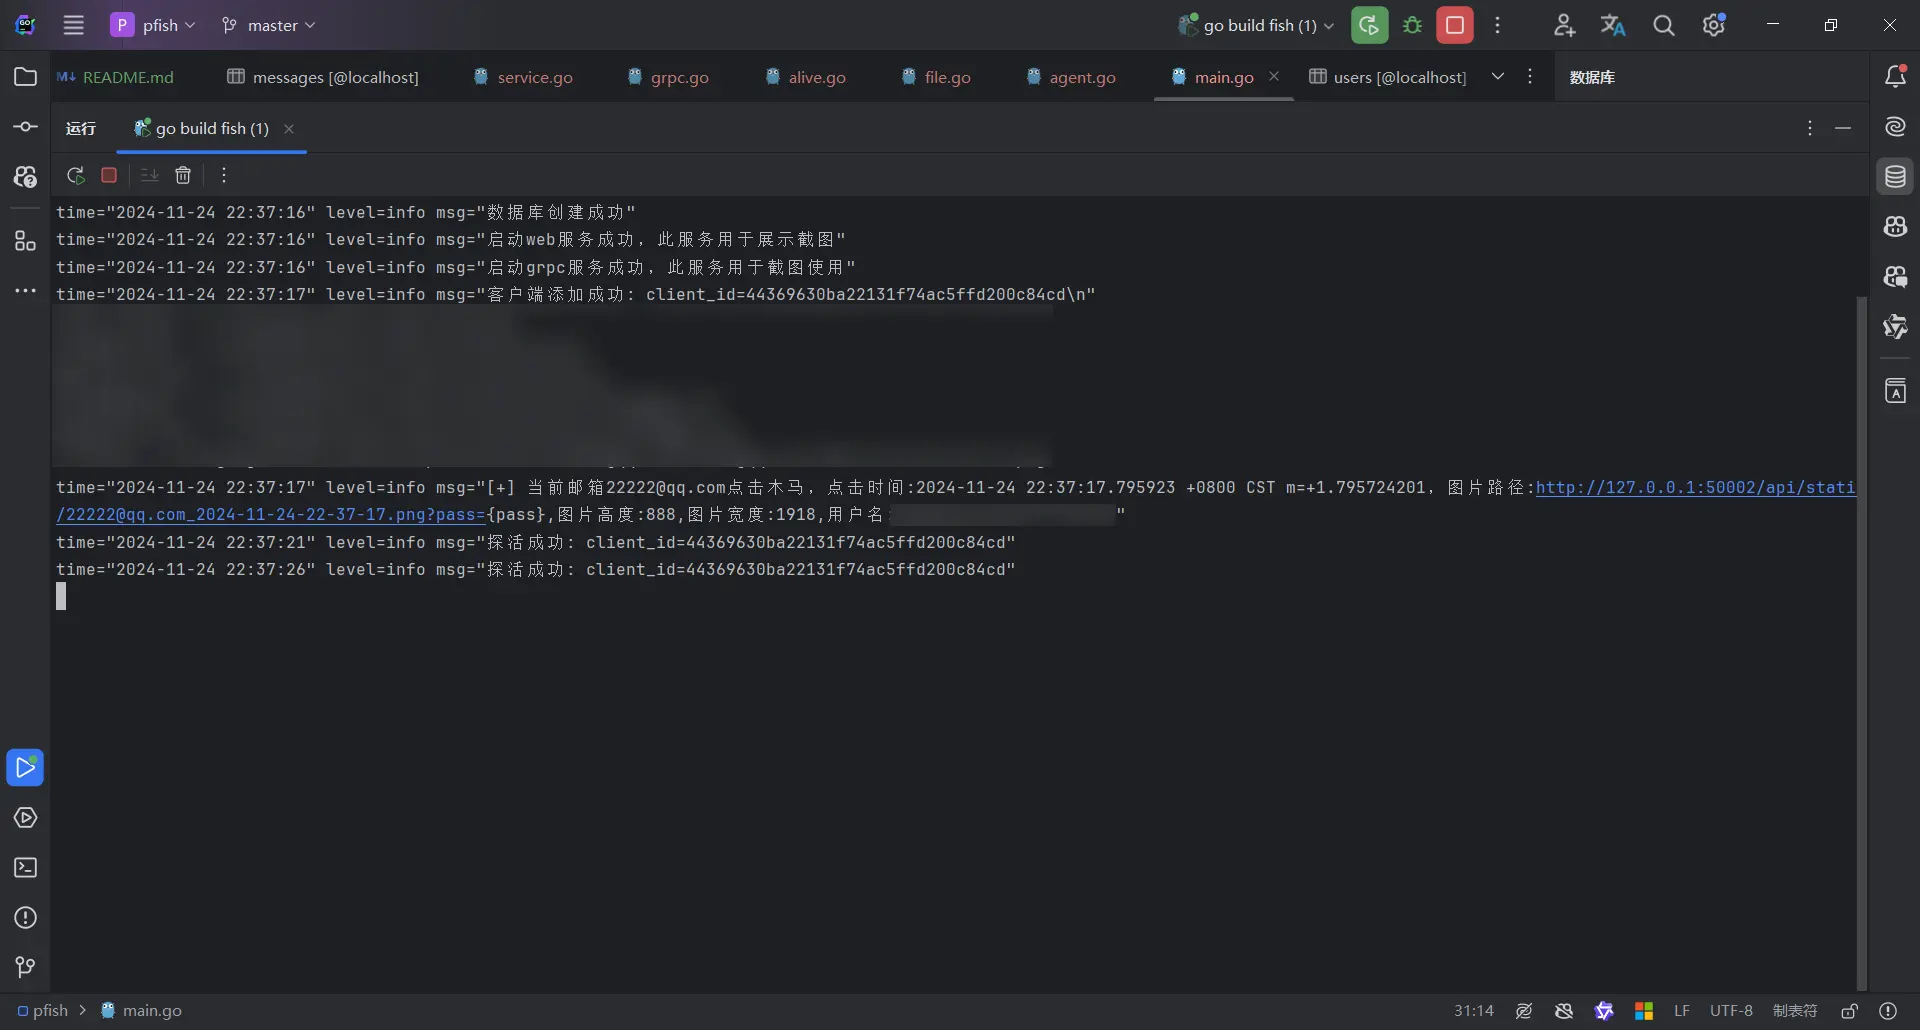This screenshot has width=1920, height=1030.
Task: Open the Terminal tool window
Action: click(26, 868)
